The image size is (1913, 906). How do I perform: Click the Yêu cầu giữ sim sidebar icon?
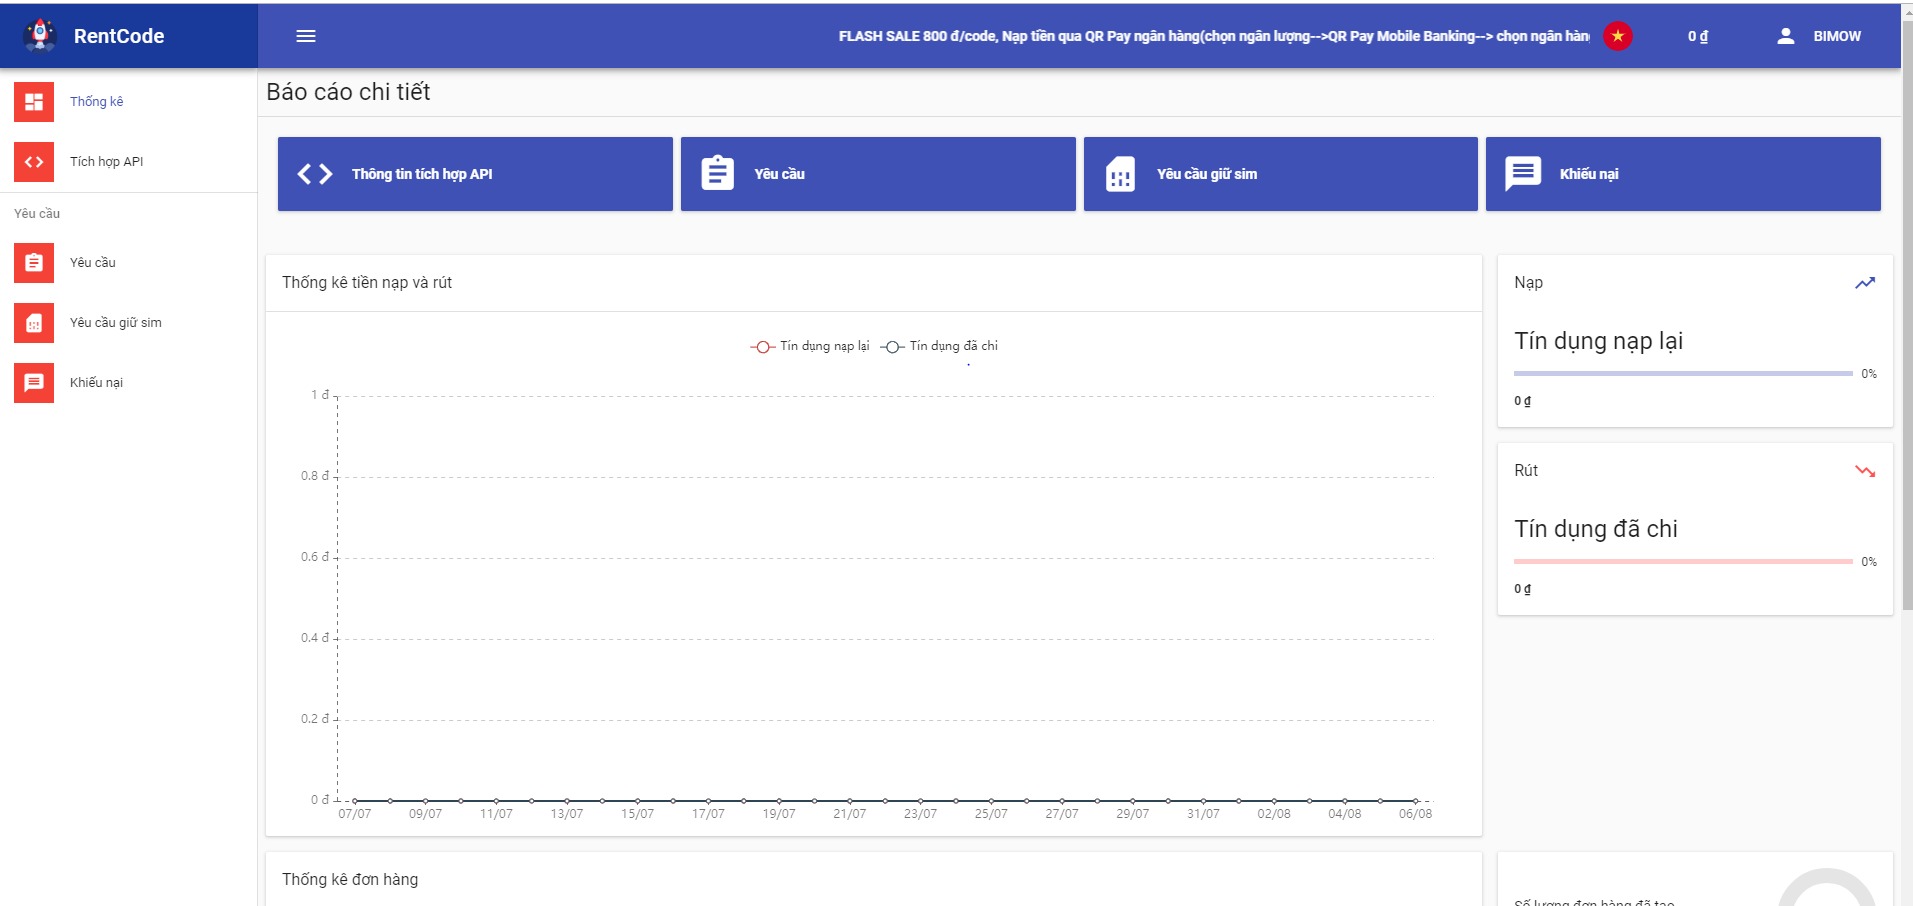(34, 322)
